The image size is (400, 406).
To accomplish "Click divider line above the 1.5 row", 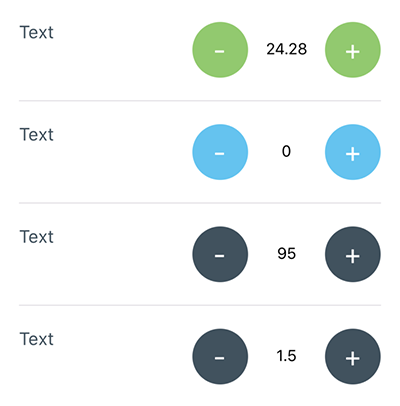I will tap(200, 305).
